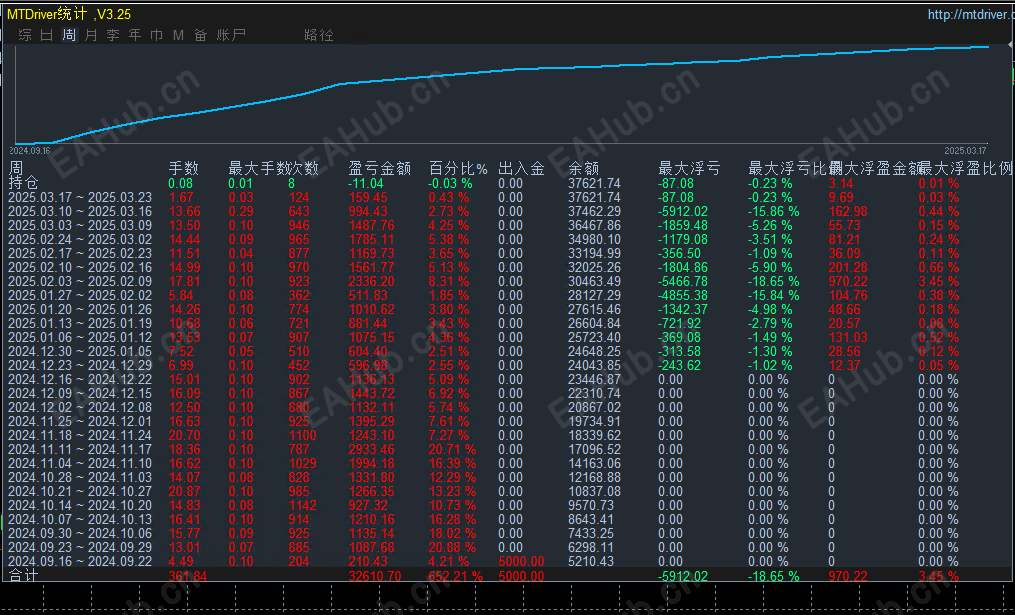Image resolution: width=1015 pixels, height=615 pixels.
Task: Select week row 2025.01.06 ~ 2025.01.12
Action: tap(80, 337)
